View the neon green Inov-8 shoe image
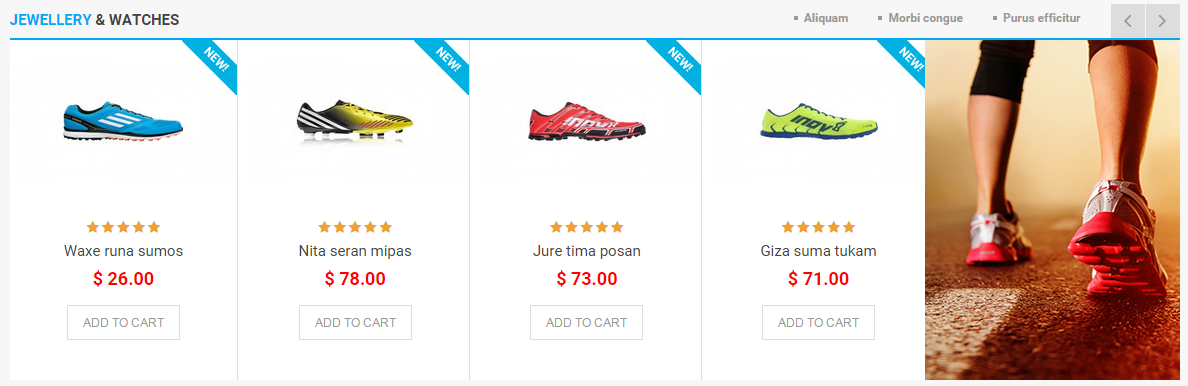 [818, 121]
